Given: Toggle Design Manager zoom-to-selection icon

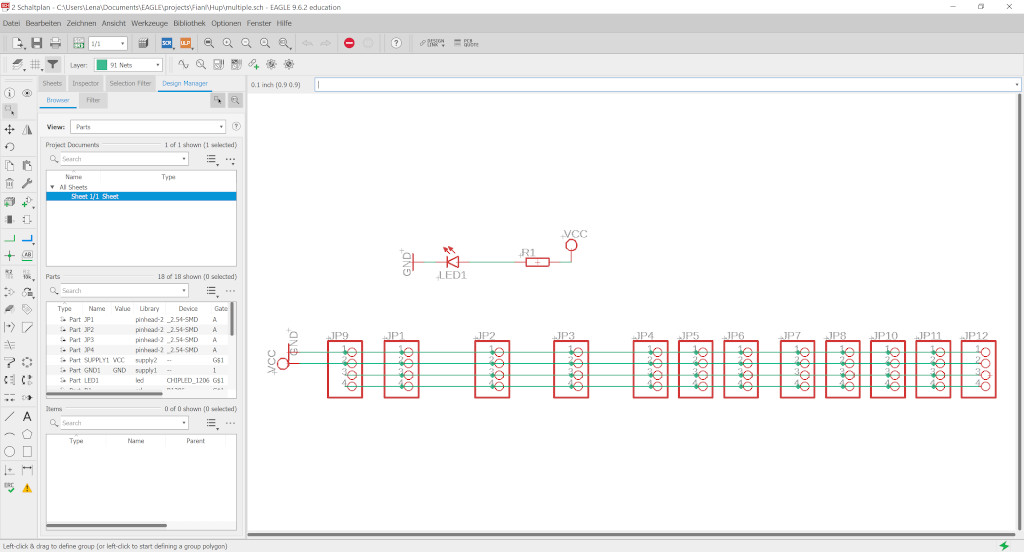Looking at the screenshot, I should pyautogui.click(x=235, y=100).
